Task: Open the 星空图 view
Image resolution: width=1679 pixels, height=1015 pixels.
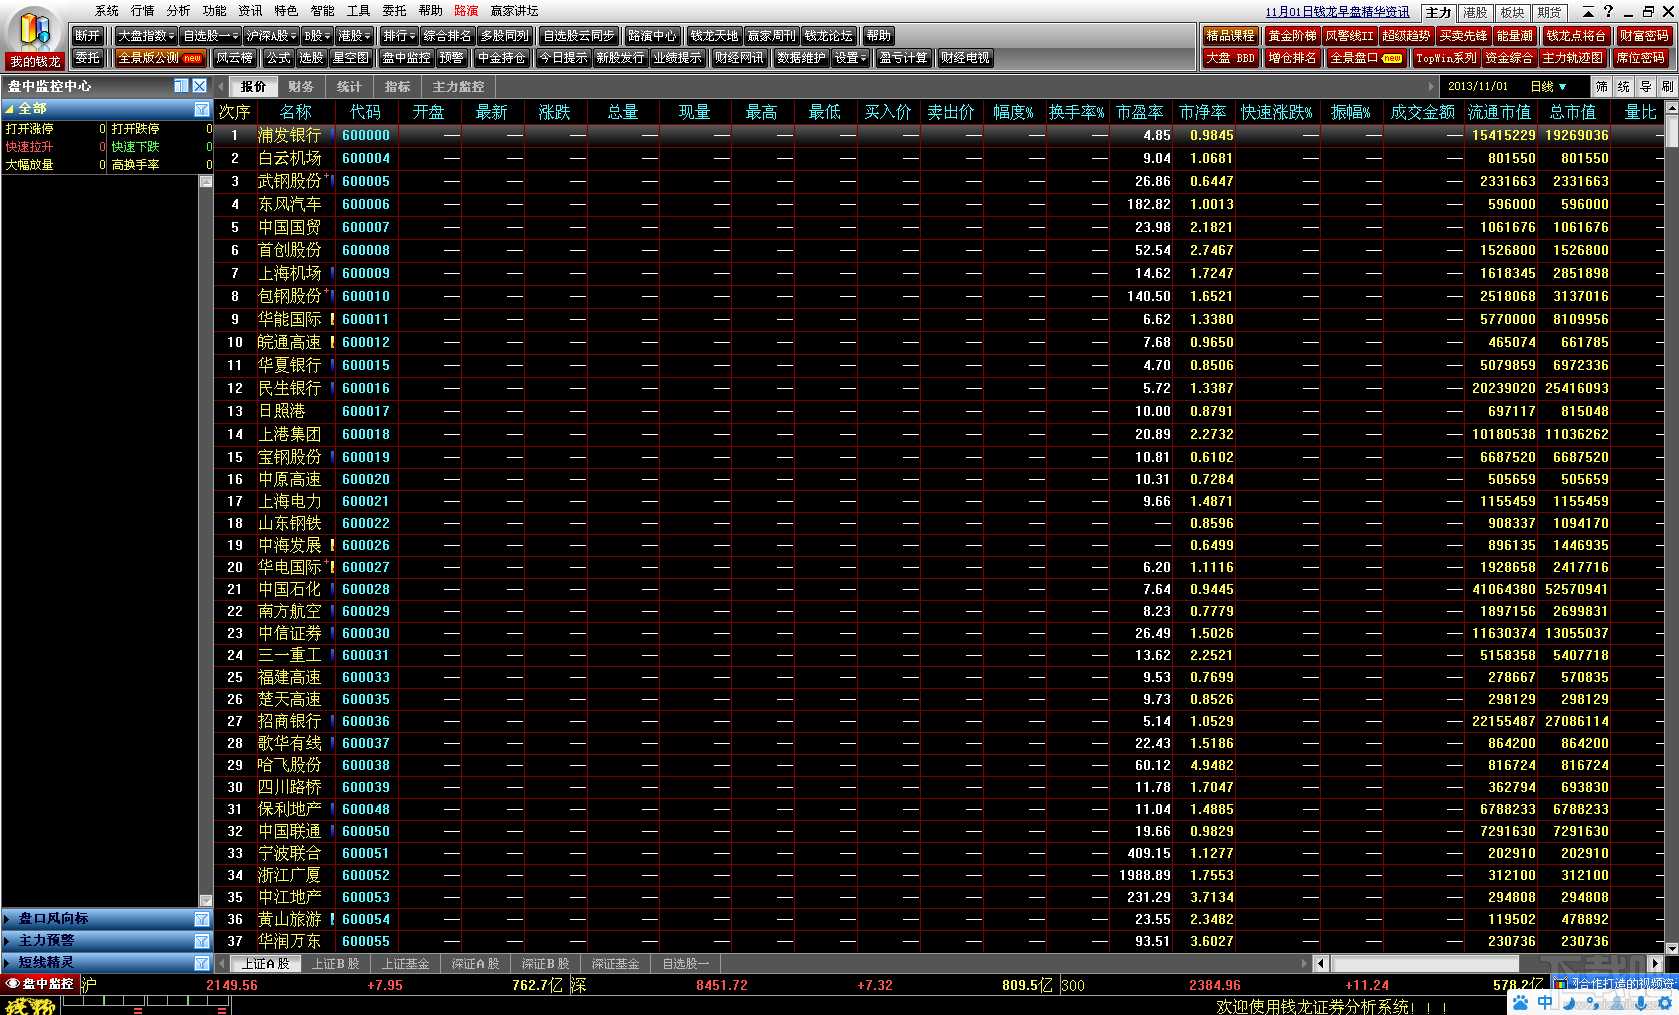Action: coord(351,58)
